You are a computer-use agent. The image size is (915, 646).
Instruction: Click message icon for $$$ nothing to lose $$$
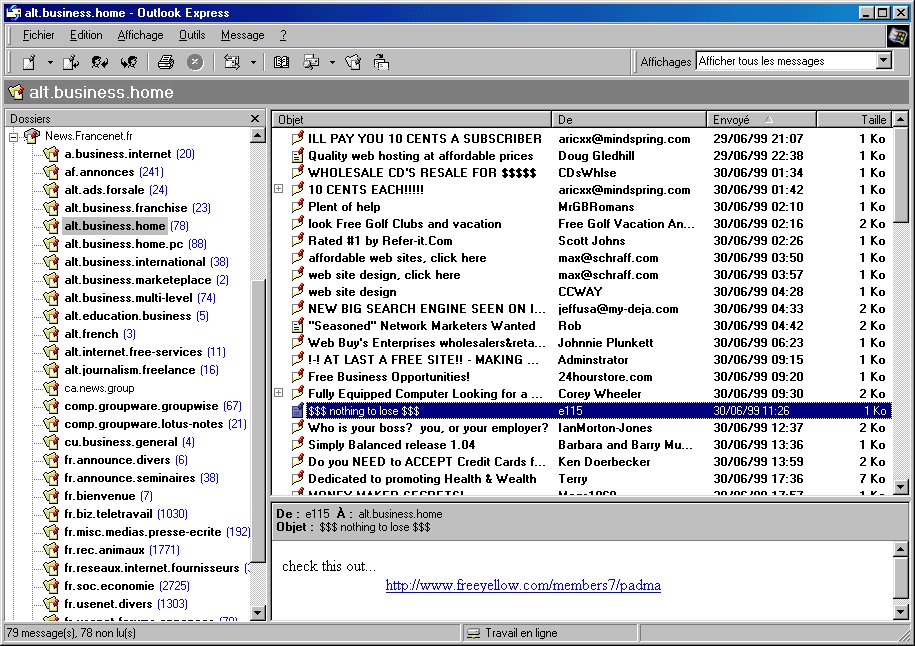point(298,411)
